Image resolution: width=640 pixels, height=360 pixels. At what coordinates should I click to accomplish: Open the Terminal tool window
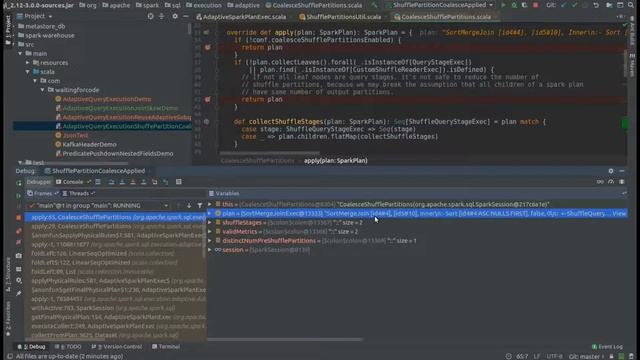coord(166,347)
